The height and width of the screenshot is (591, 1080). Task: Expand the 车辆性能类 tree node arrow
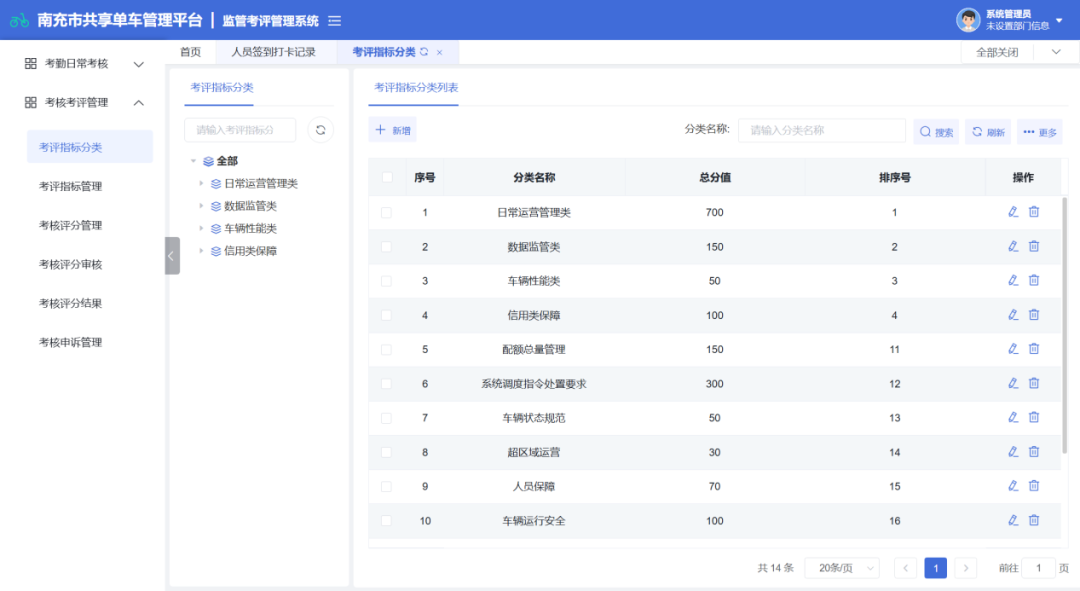[x=201, y=228]
